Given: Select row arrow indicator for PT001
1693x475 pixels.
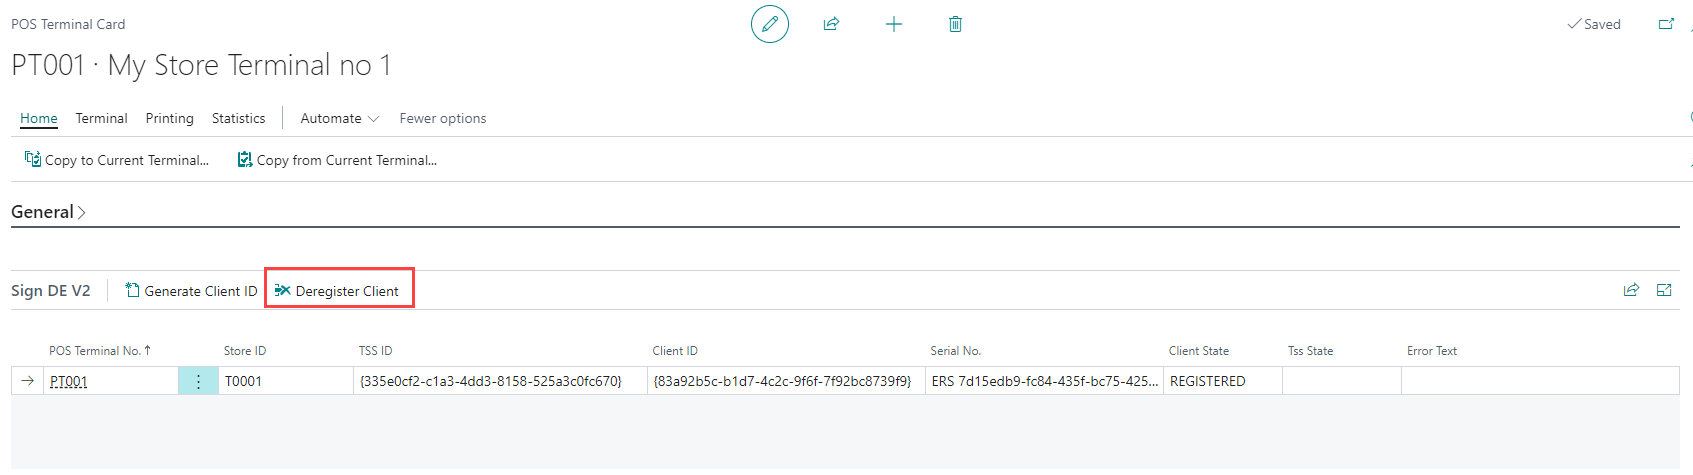Looking at the screenshot, I should click(27, 381).
